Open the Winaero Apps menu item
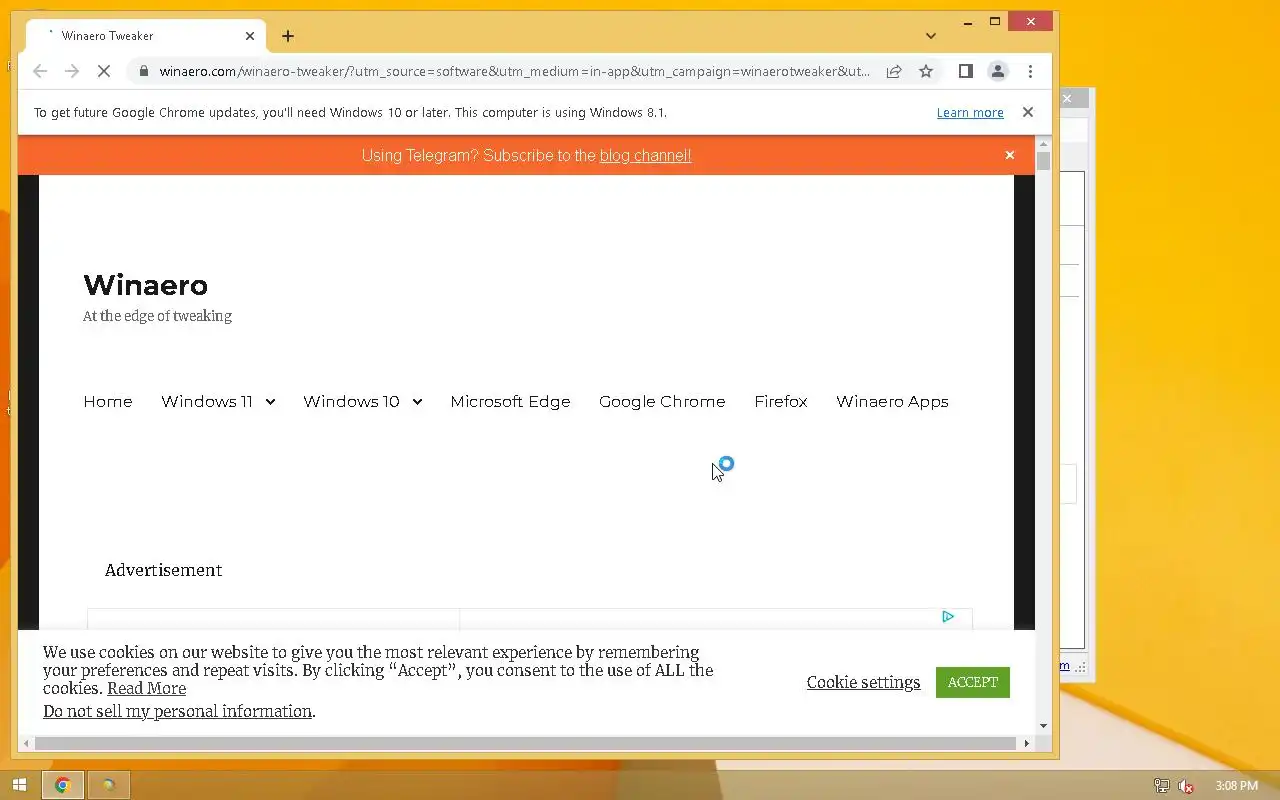 tap(892, 401)
